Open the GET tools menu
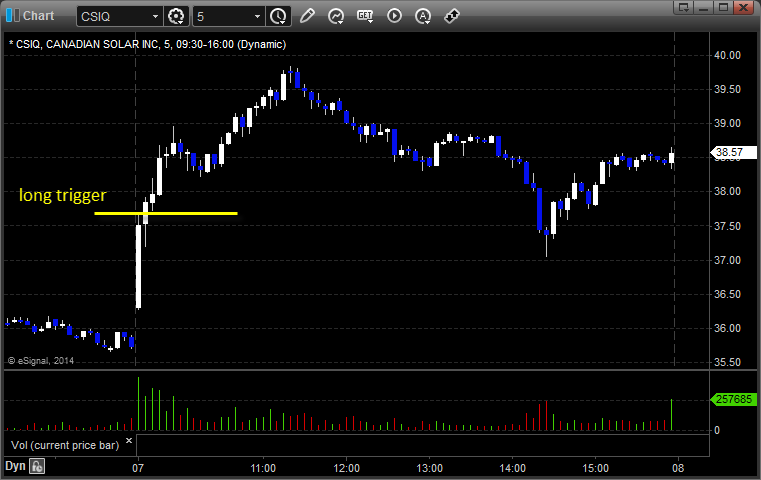 [x=365, y=16]
